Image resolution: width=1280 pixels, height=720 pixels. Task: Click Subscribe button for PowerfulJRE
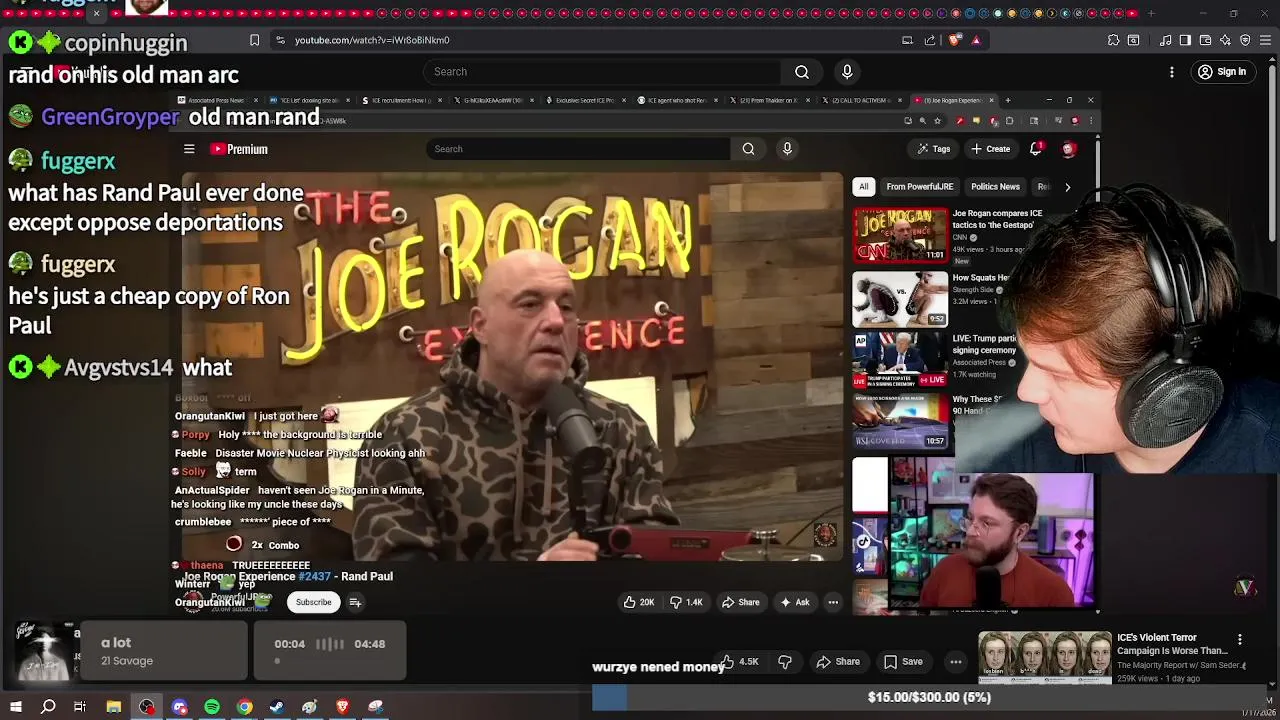click(x=313, y=602)
